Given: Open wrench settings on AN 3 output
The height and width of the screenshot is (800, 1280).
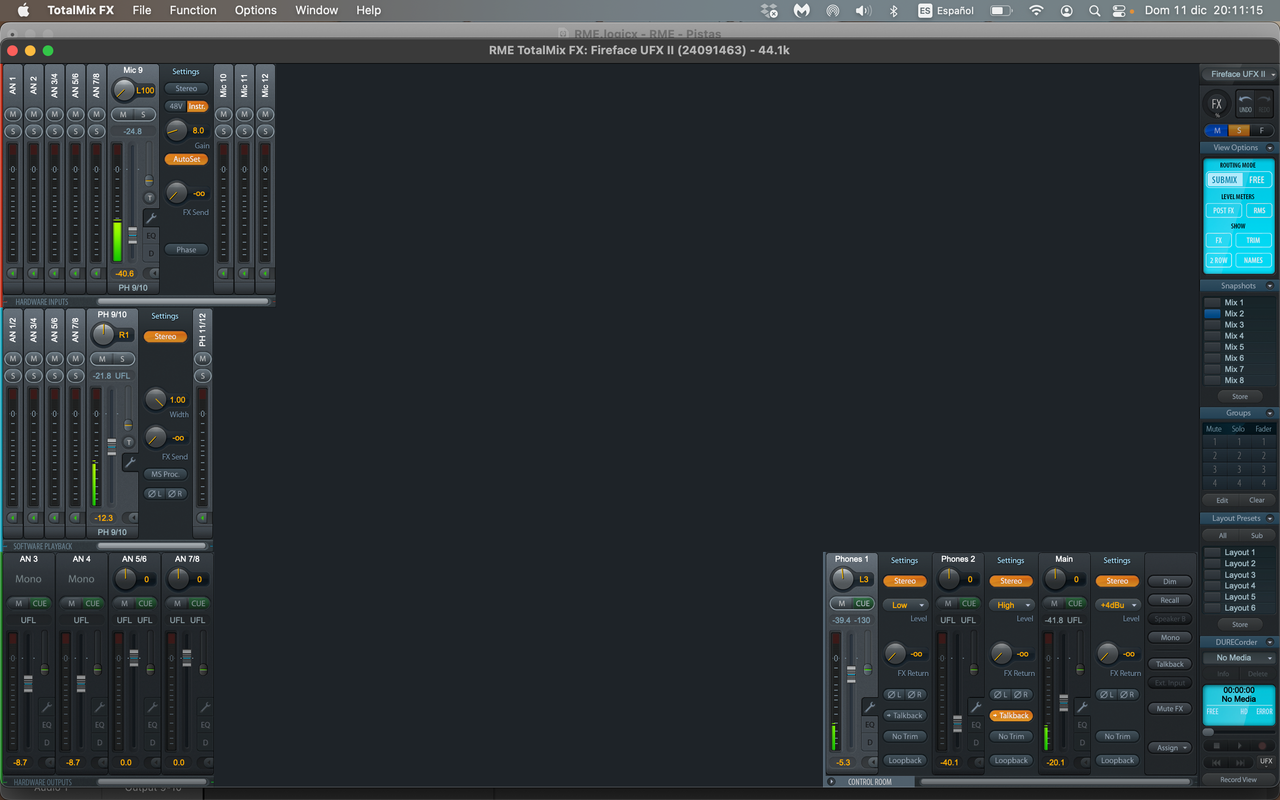Looking at the screenshot, I should (46, 707).
